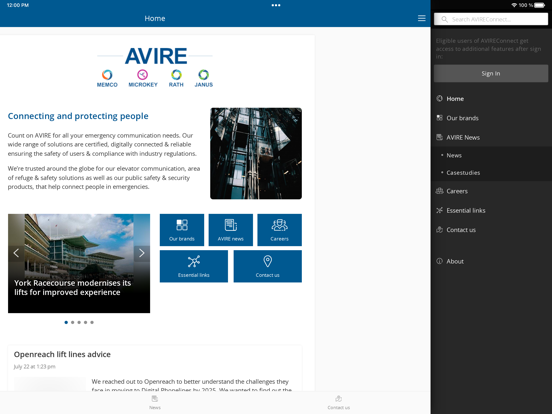Screen dimensions: 552x414
Task: Select the fourth carousel dot
Action: click(85, 322)
